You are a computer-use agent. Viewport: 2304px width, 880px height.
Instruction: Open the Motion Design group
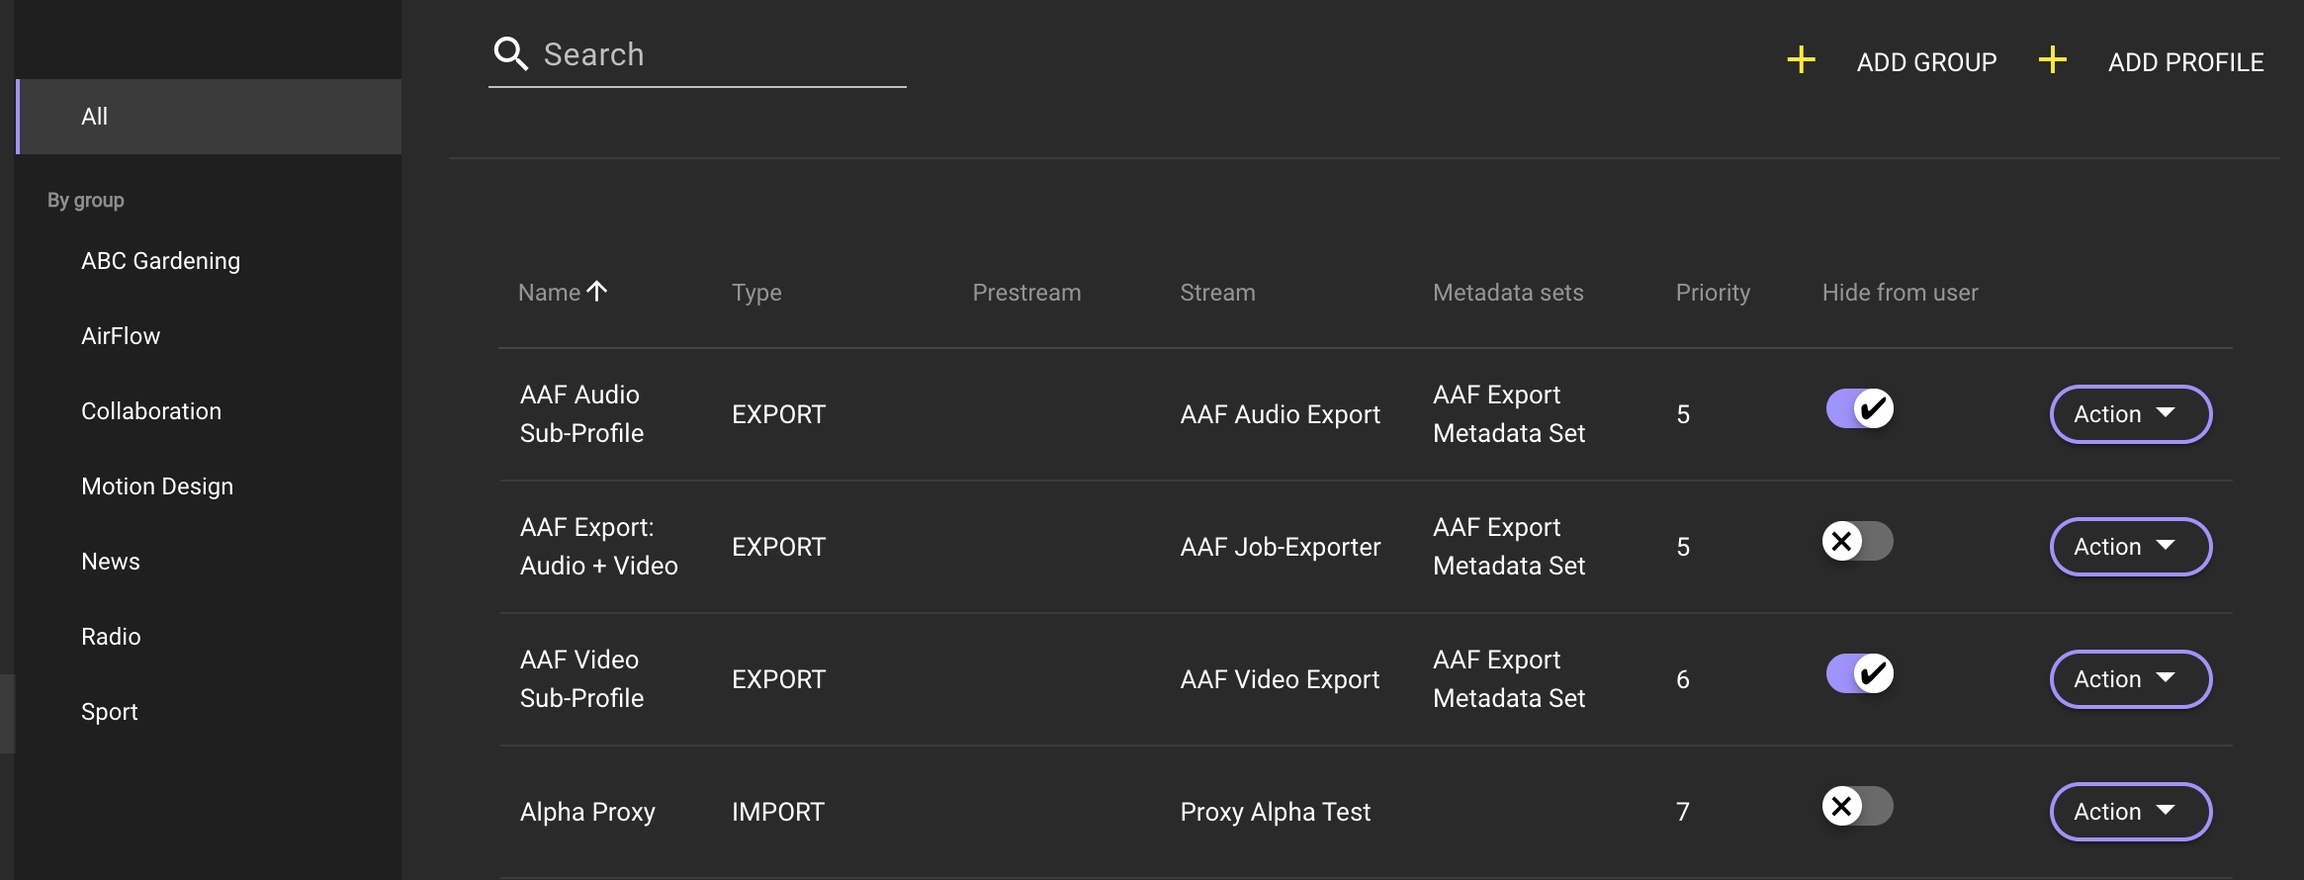(x=157, y=486)
